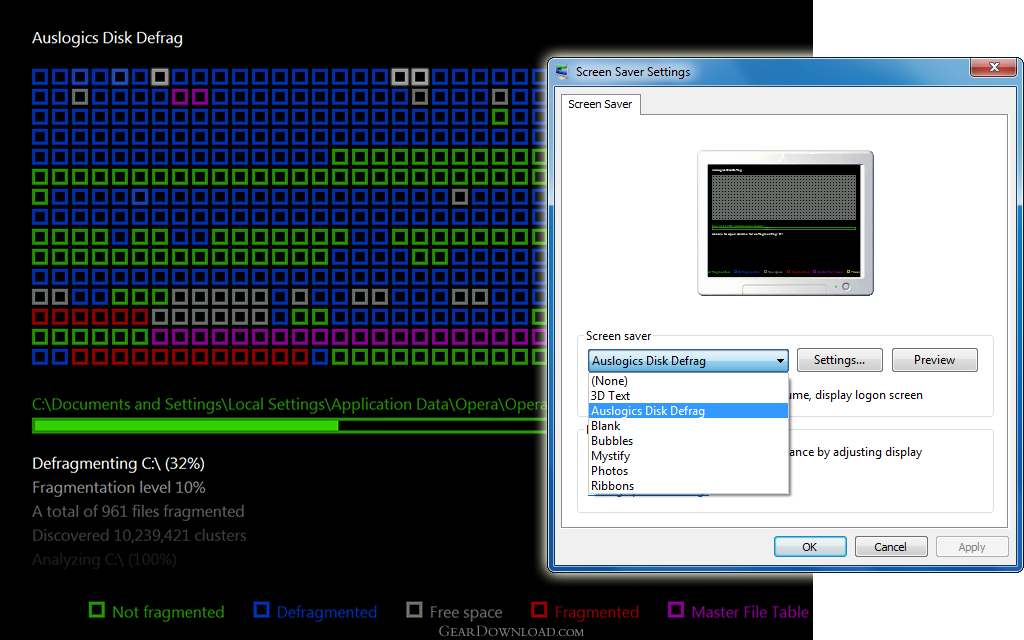
Task: Click the "Free space" legend label
Action: 466,612
